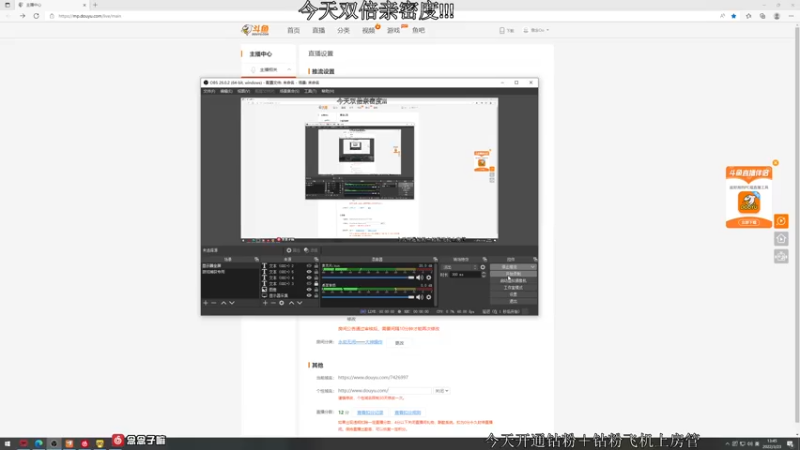Move selected source down
800x450 pixels.
299,303
